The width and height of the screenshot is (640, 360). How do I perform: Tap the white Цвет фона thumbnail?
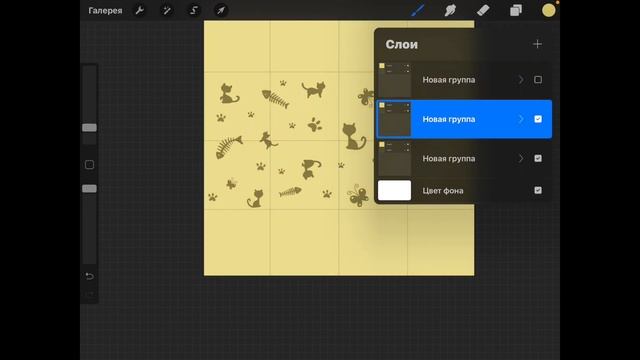(x=394, y=190)
